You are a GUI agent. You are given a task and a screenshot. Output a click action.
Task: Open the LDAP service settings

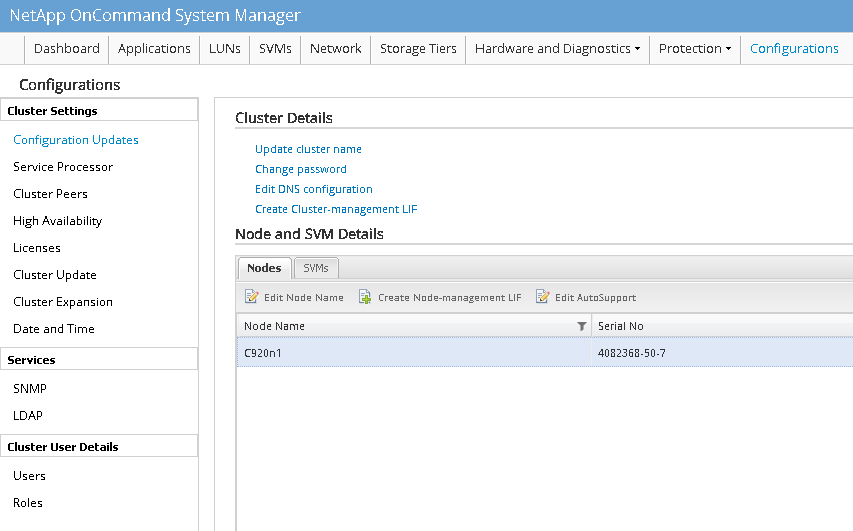[28, 416]
